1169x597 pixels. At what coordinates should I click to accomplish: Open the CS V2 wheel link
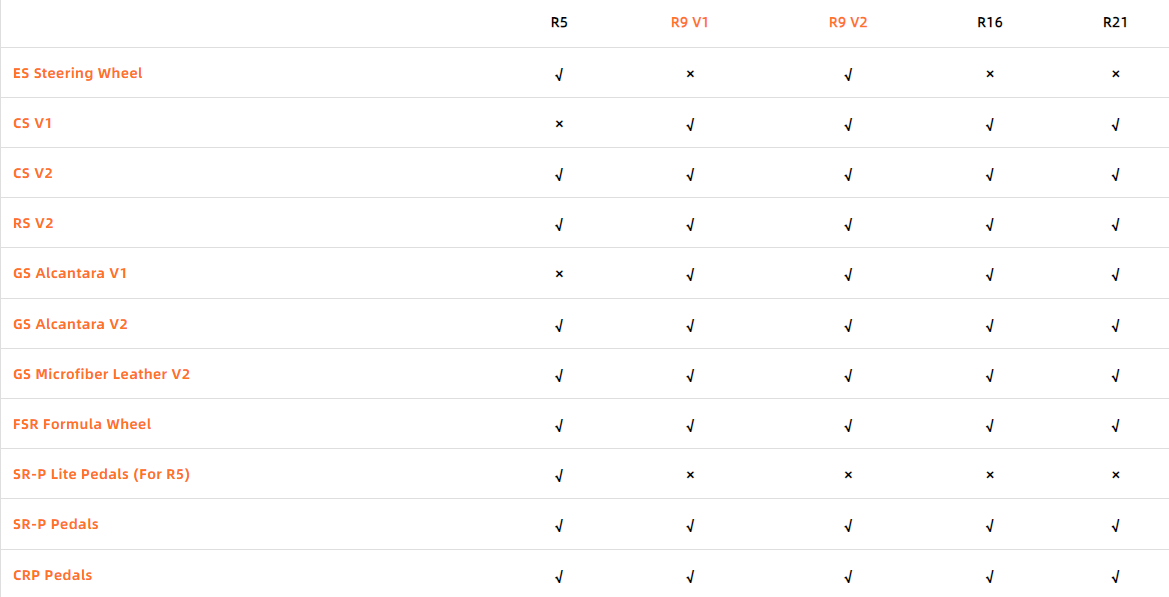[33, 173]
